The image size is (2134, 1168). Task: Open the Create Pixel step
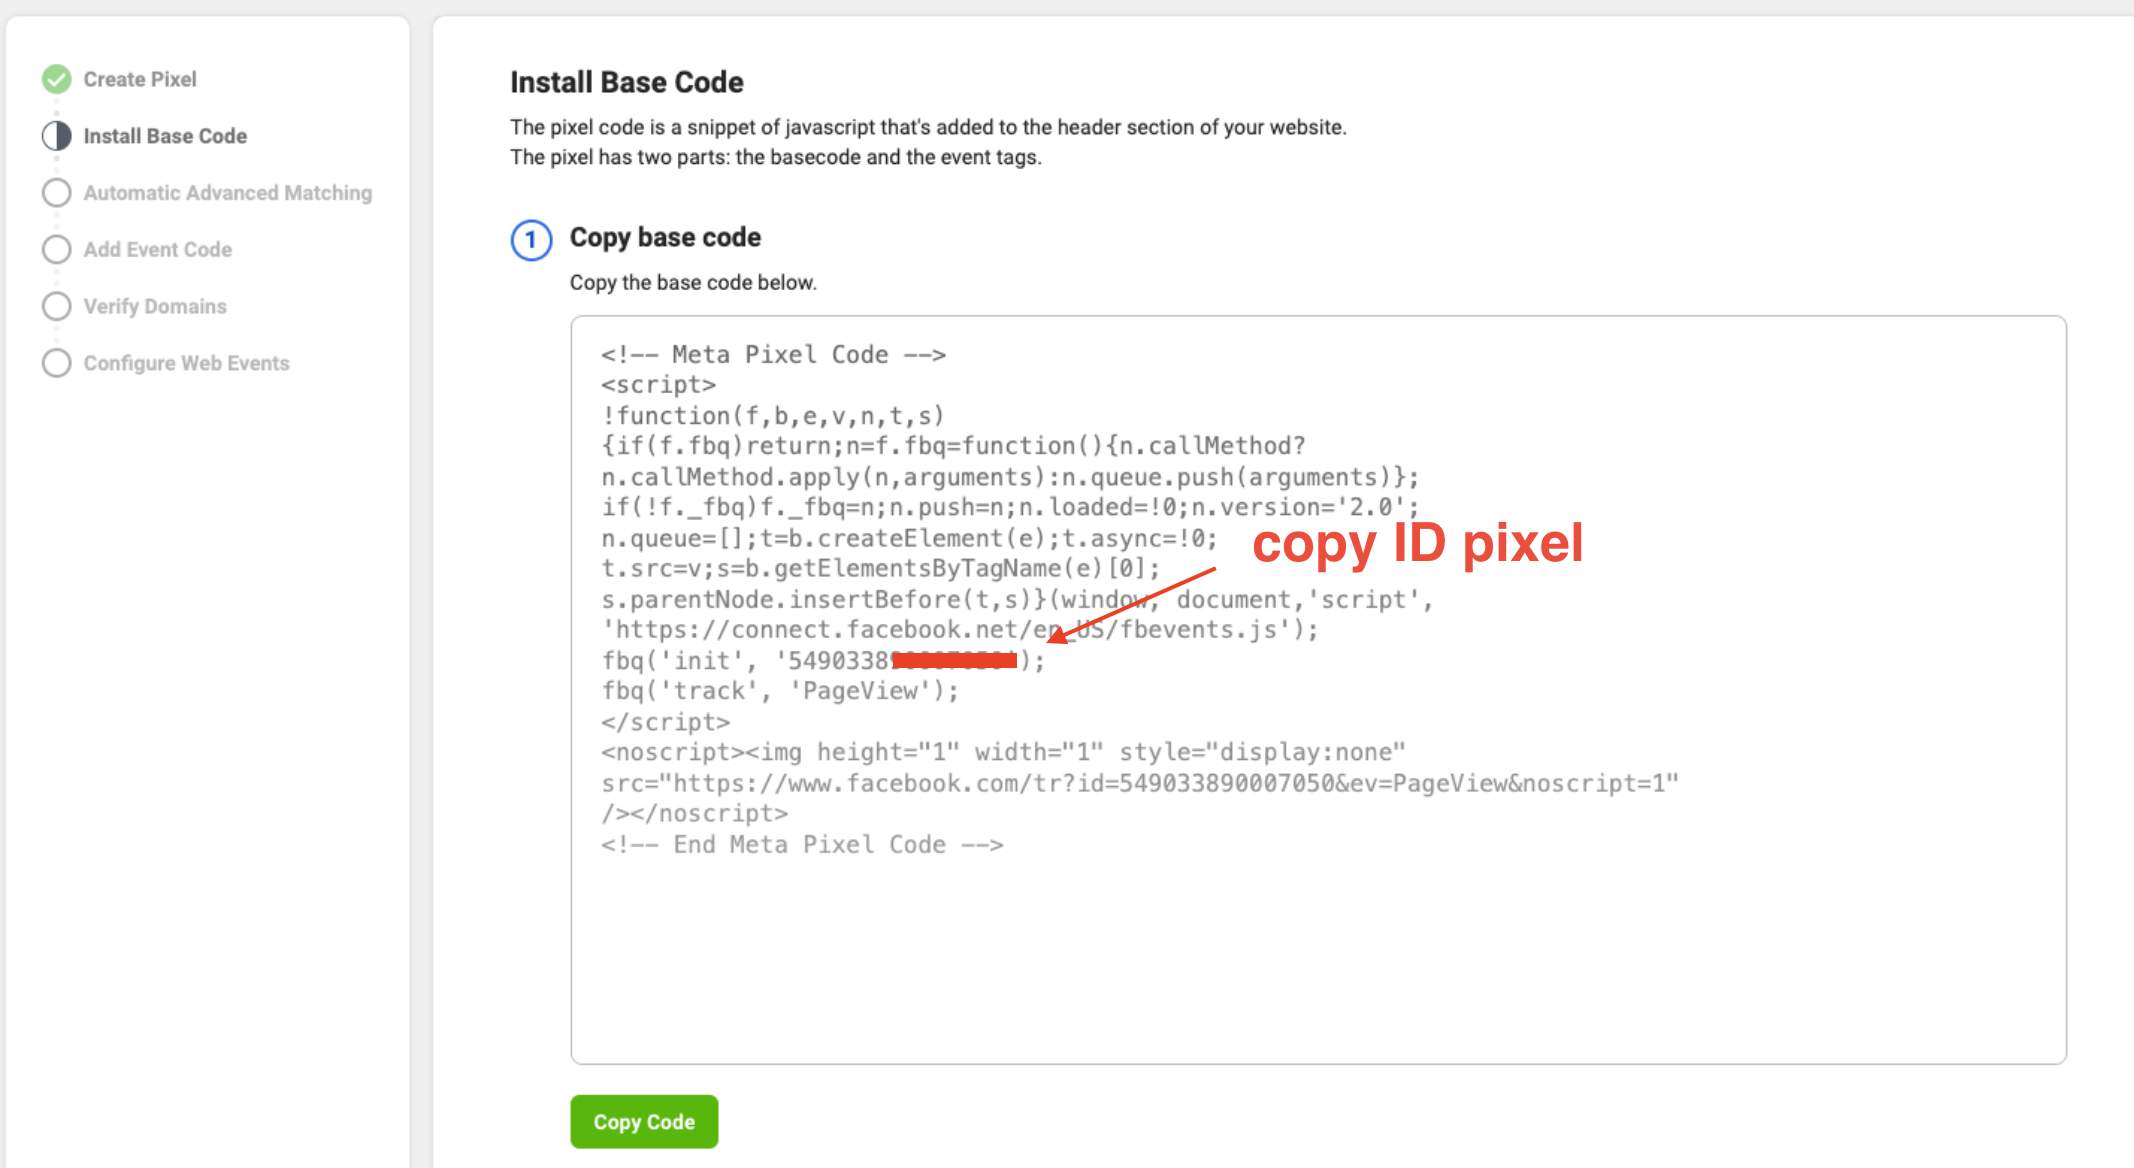point(140,79)
